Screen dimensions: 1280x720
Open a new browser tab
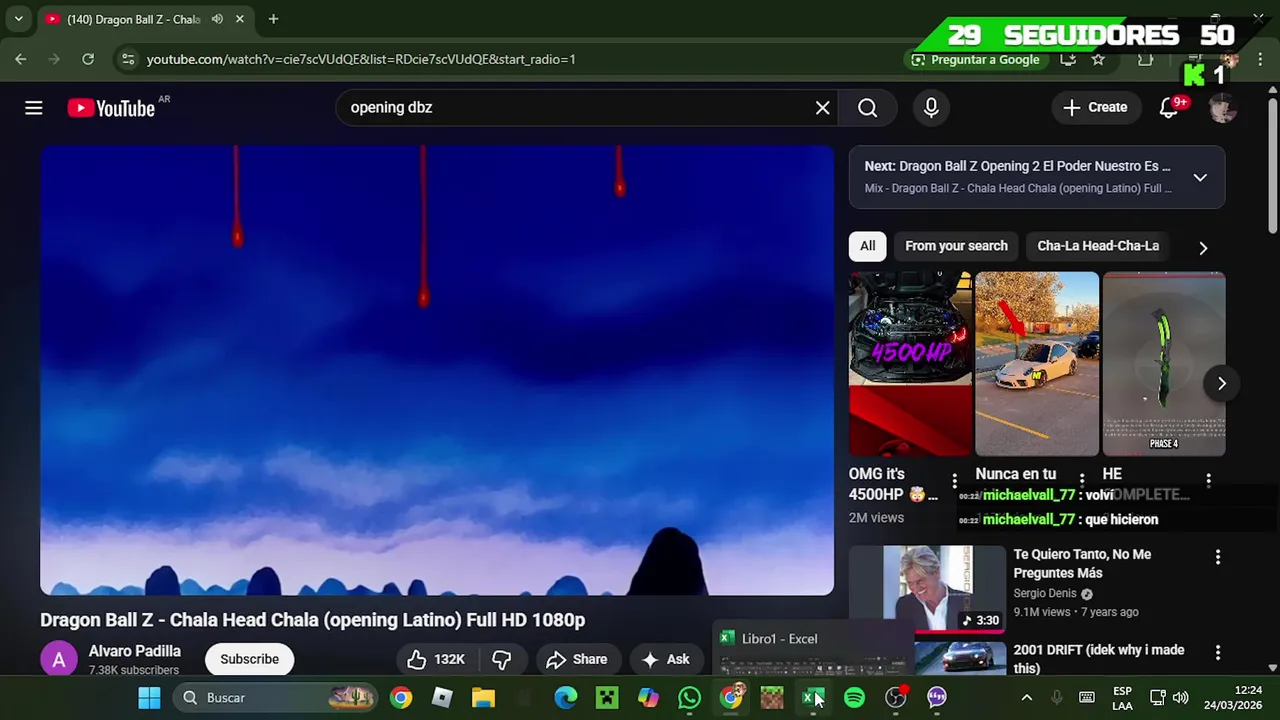273,19
